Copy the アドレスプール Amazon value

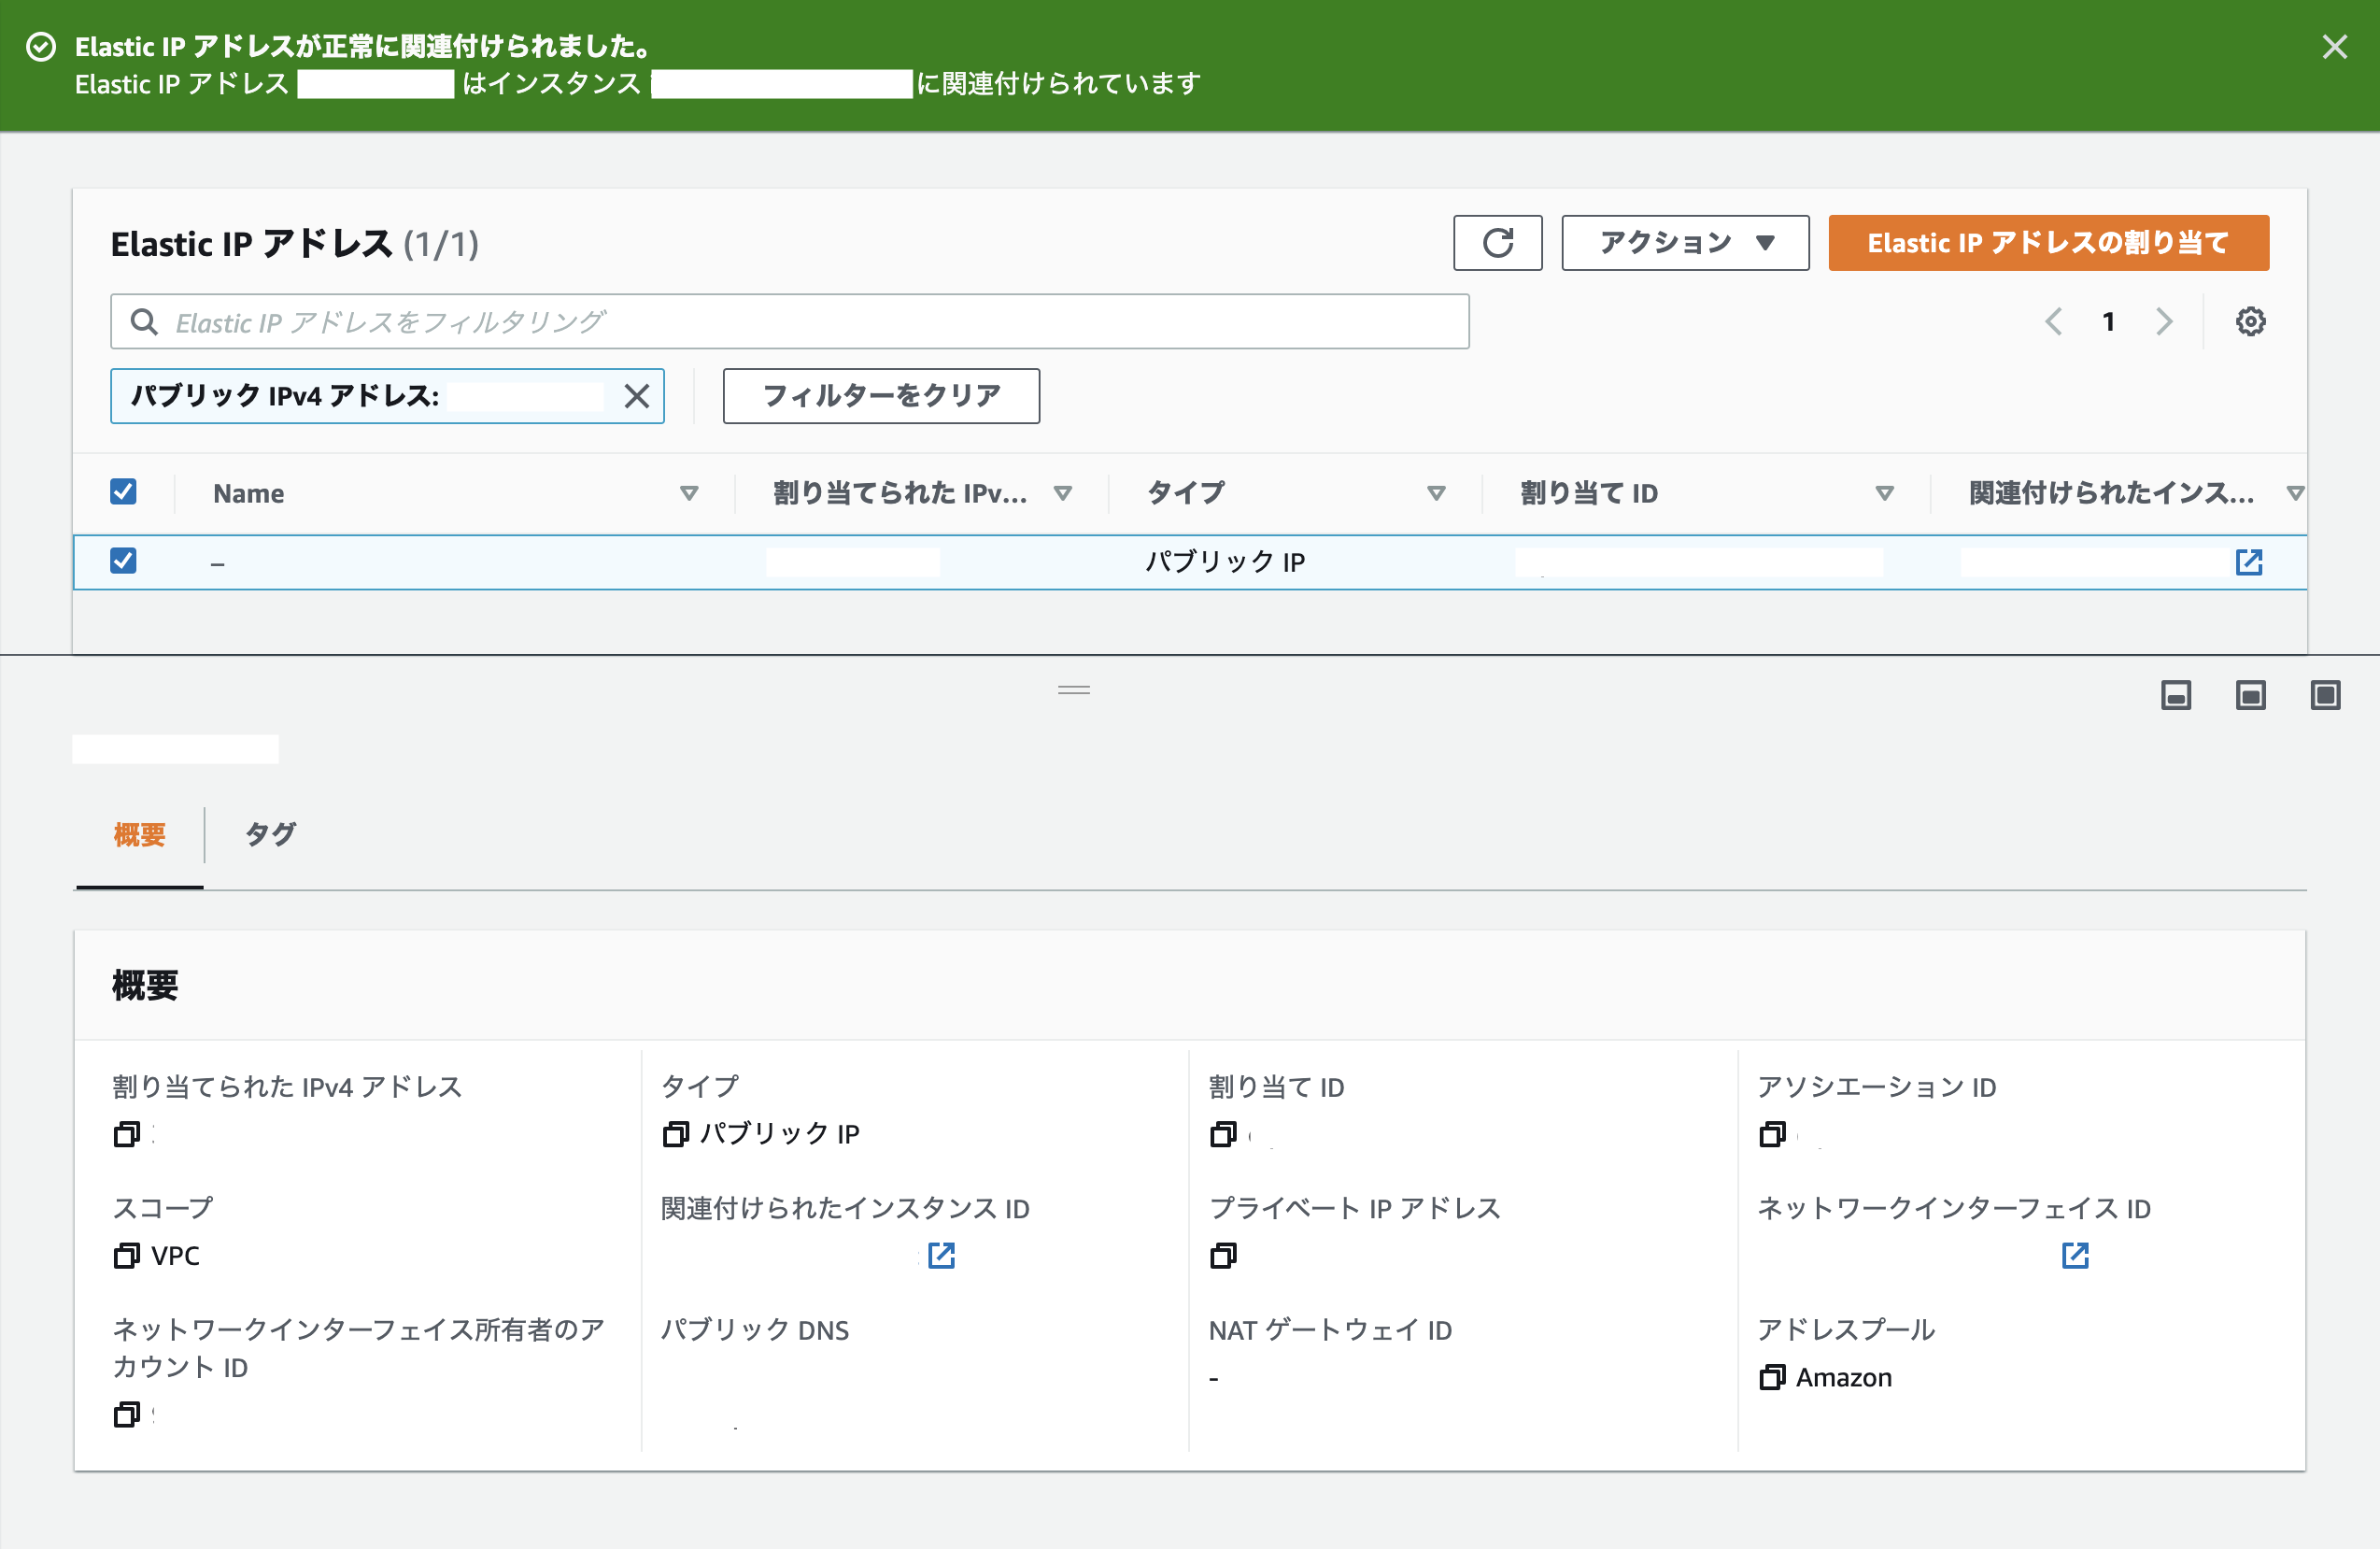(x=1772, y=1378)
